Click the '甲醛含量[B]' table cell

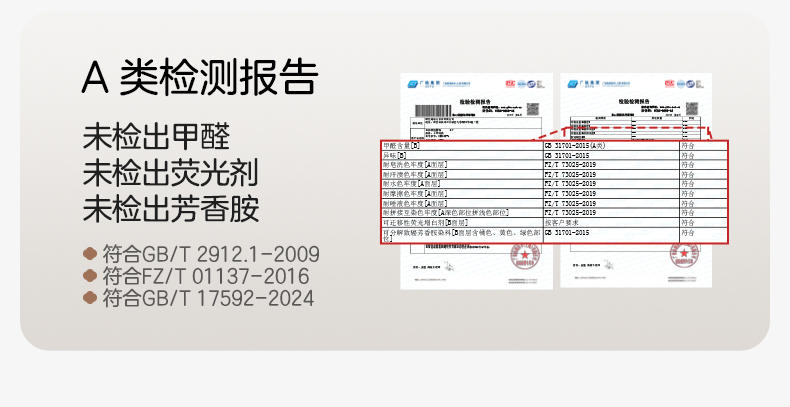(x=462, y=146)
